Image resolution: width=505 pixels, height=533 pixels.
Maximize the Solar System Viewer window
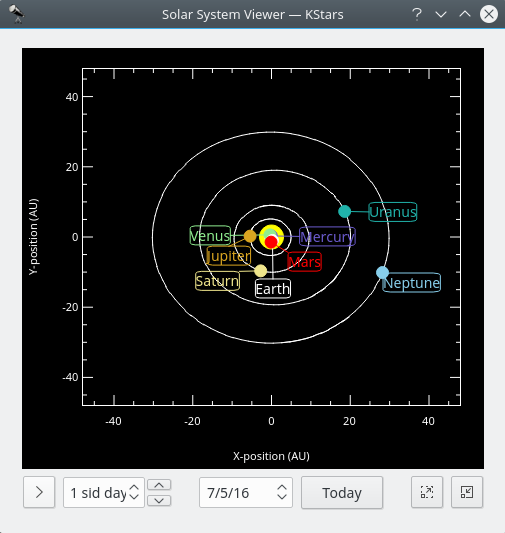tap(465, 14)
